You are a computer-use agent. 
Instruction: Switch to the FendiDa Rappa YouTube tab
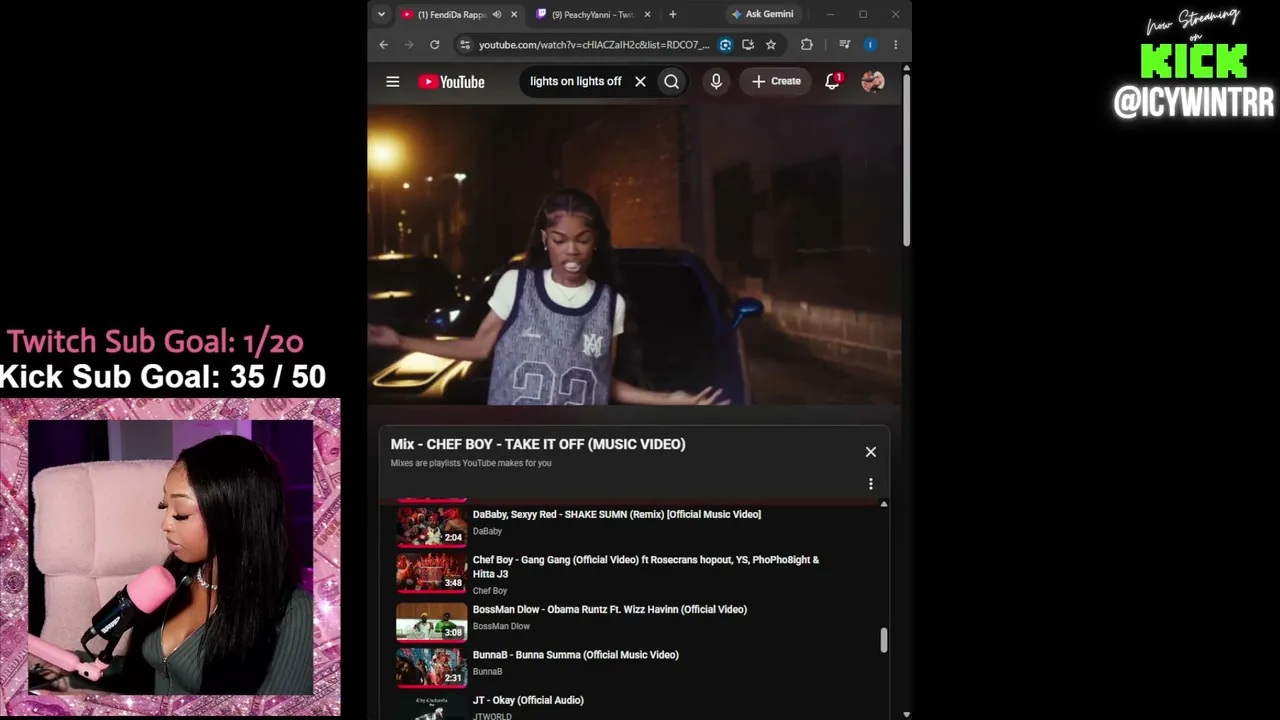point(452,15)
